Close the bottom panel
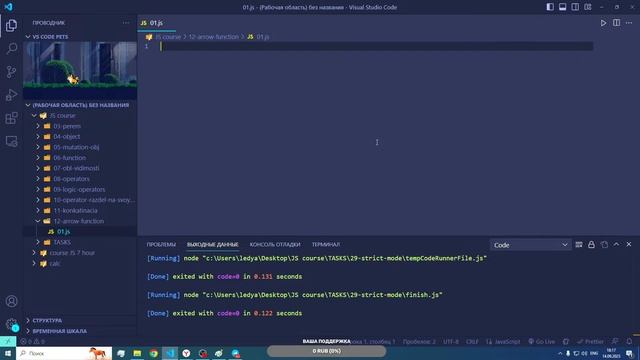 coord(629,244)
